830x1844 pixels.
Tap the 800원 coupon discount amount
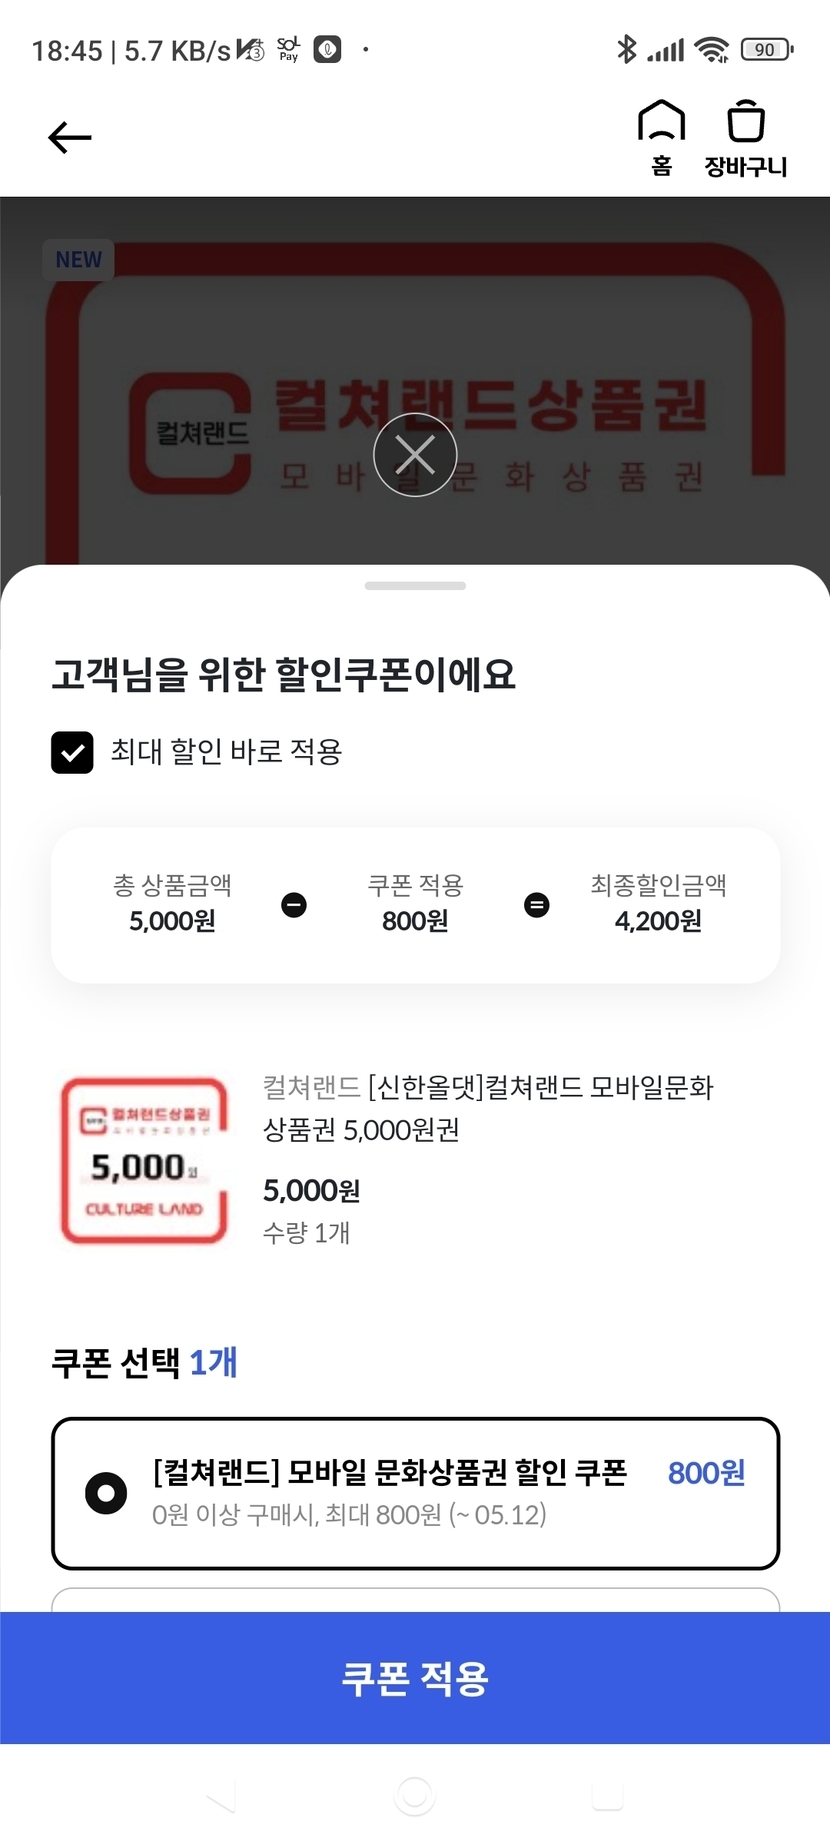(706, 1473)
